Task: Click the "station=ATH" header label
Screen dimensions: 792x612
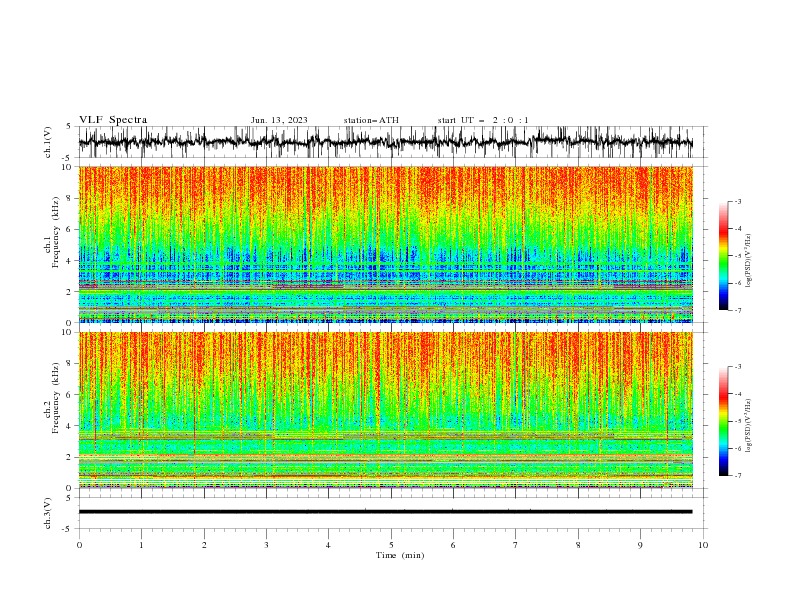Action: [x=371, y=120]
